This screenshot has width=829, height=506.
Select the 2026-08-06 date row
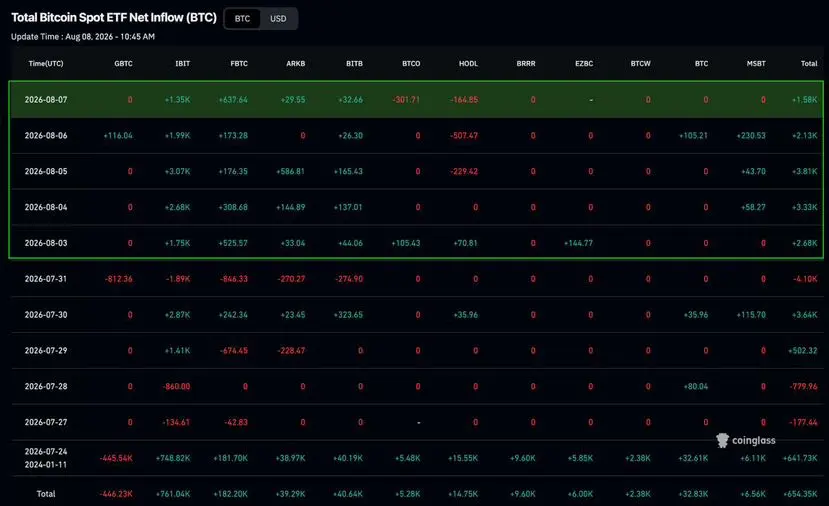point(416,135)
